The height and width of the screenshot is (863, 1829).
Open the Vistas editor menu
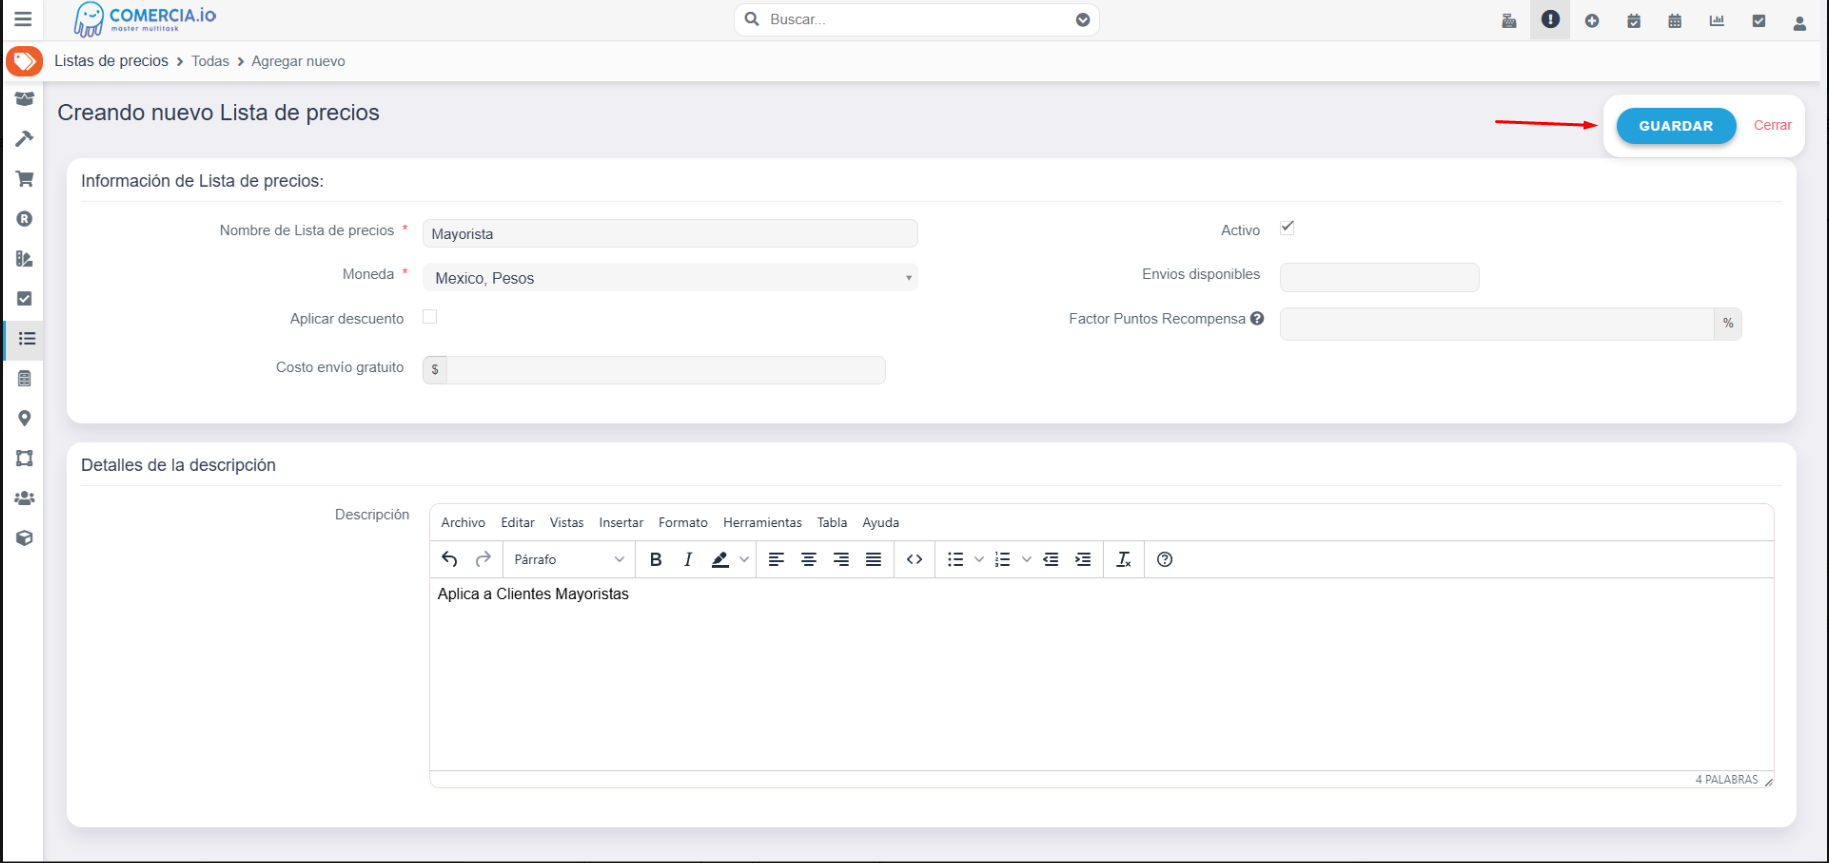[x=567, y=522]
